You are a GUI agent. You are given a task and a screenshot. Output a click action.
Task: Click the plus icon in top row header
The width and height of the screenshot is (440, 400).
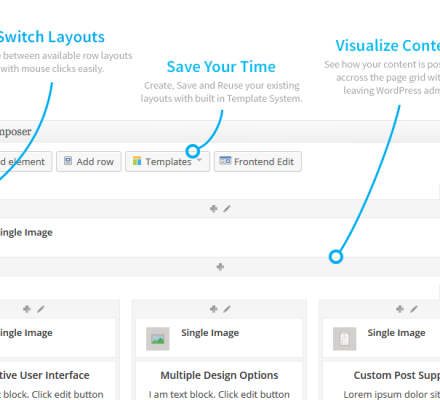click(214, 209)
